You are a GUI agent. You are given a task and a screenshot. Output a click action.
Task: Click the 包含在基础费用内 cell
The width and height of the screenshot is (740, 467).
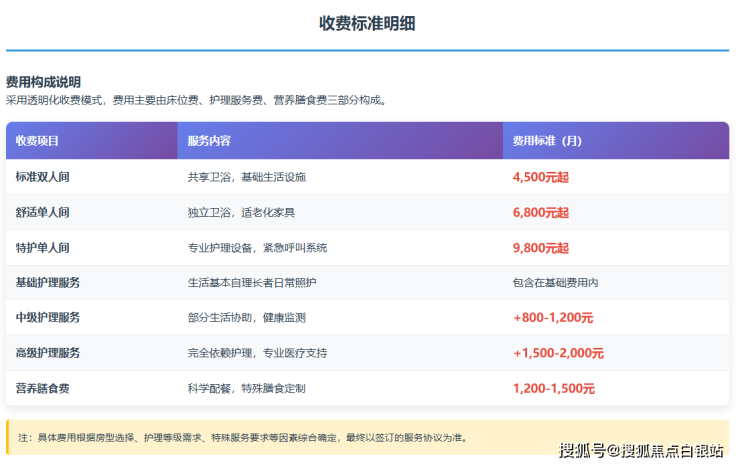coord(555,283)
